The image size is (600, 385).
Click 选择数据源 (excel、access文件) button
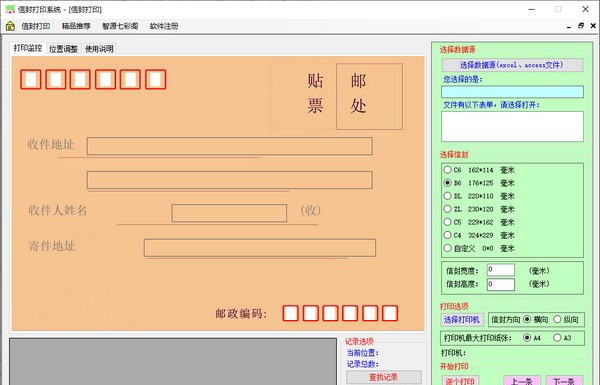[x=512, y=65]
